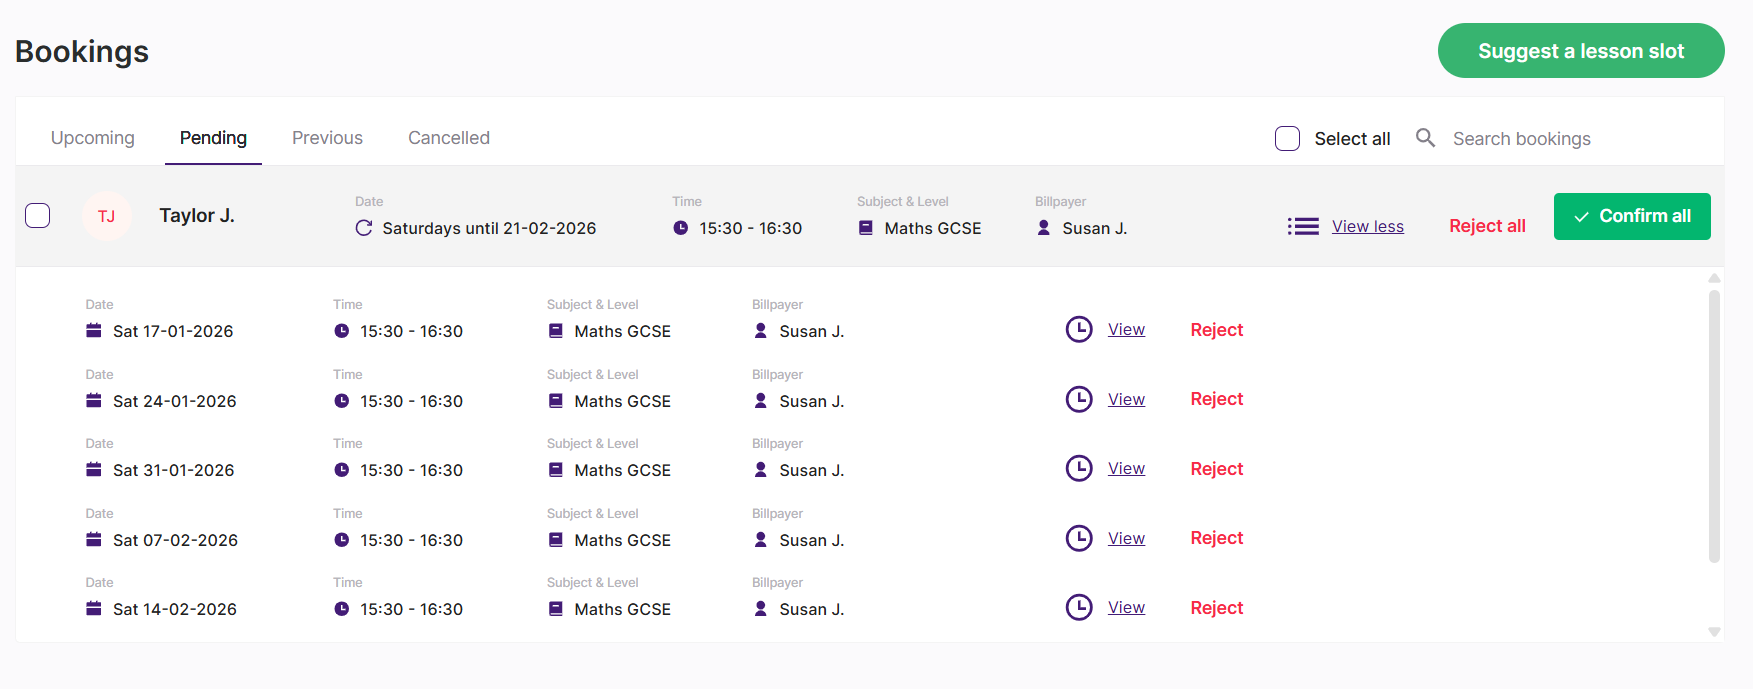Click the list icon beside View less

pos(1302,227)
